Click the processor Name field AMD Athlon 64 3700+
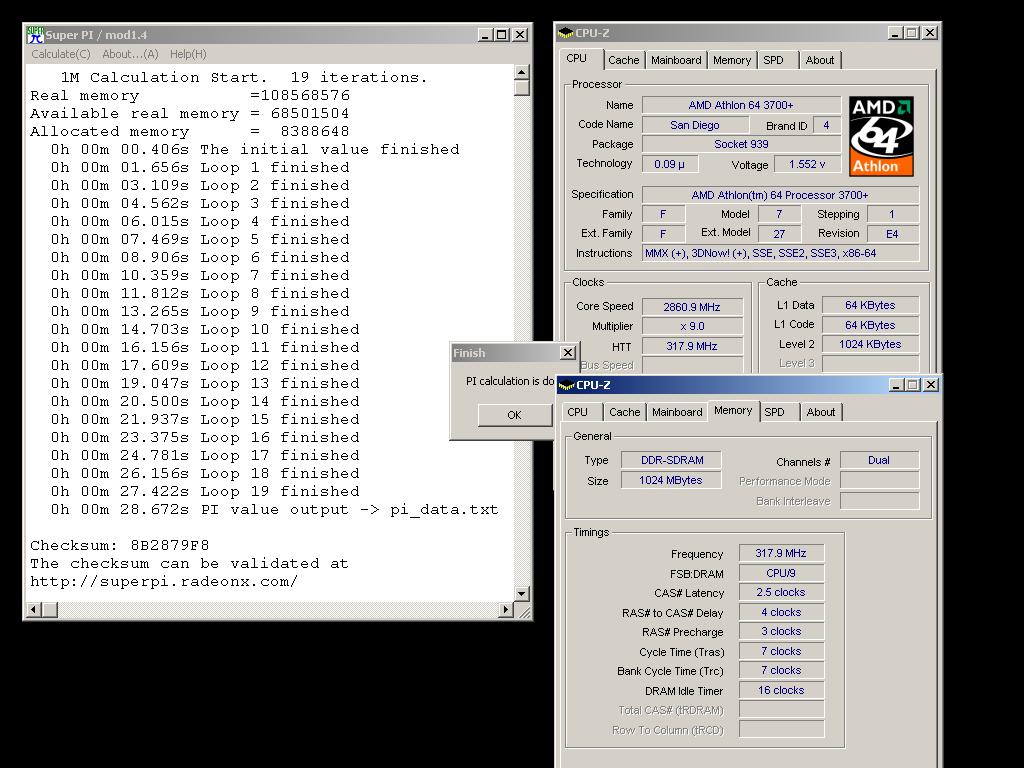The height and width of the screenshot is (768, 1024). [x=741, y=105]
